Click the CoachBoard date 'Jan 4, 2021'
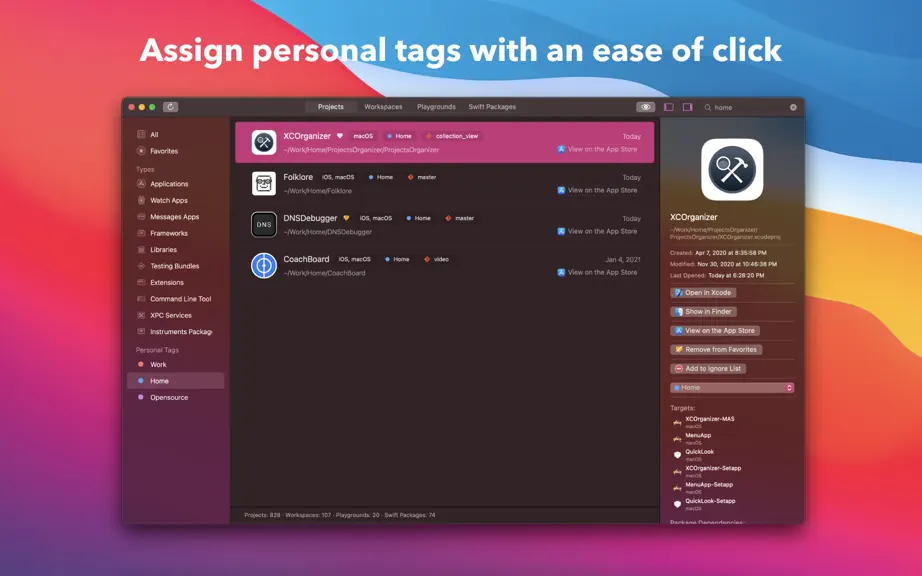922x576 pixels. [x=623, y=259]
